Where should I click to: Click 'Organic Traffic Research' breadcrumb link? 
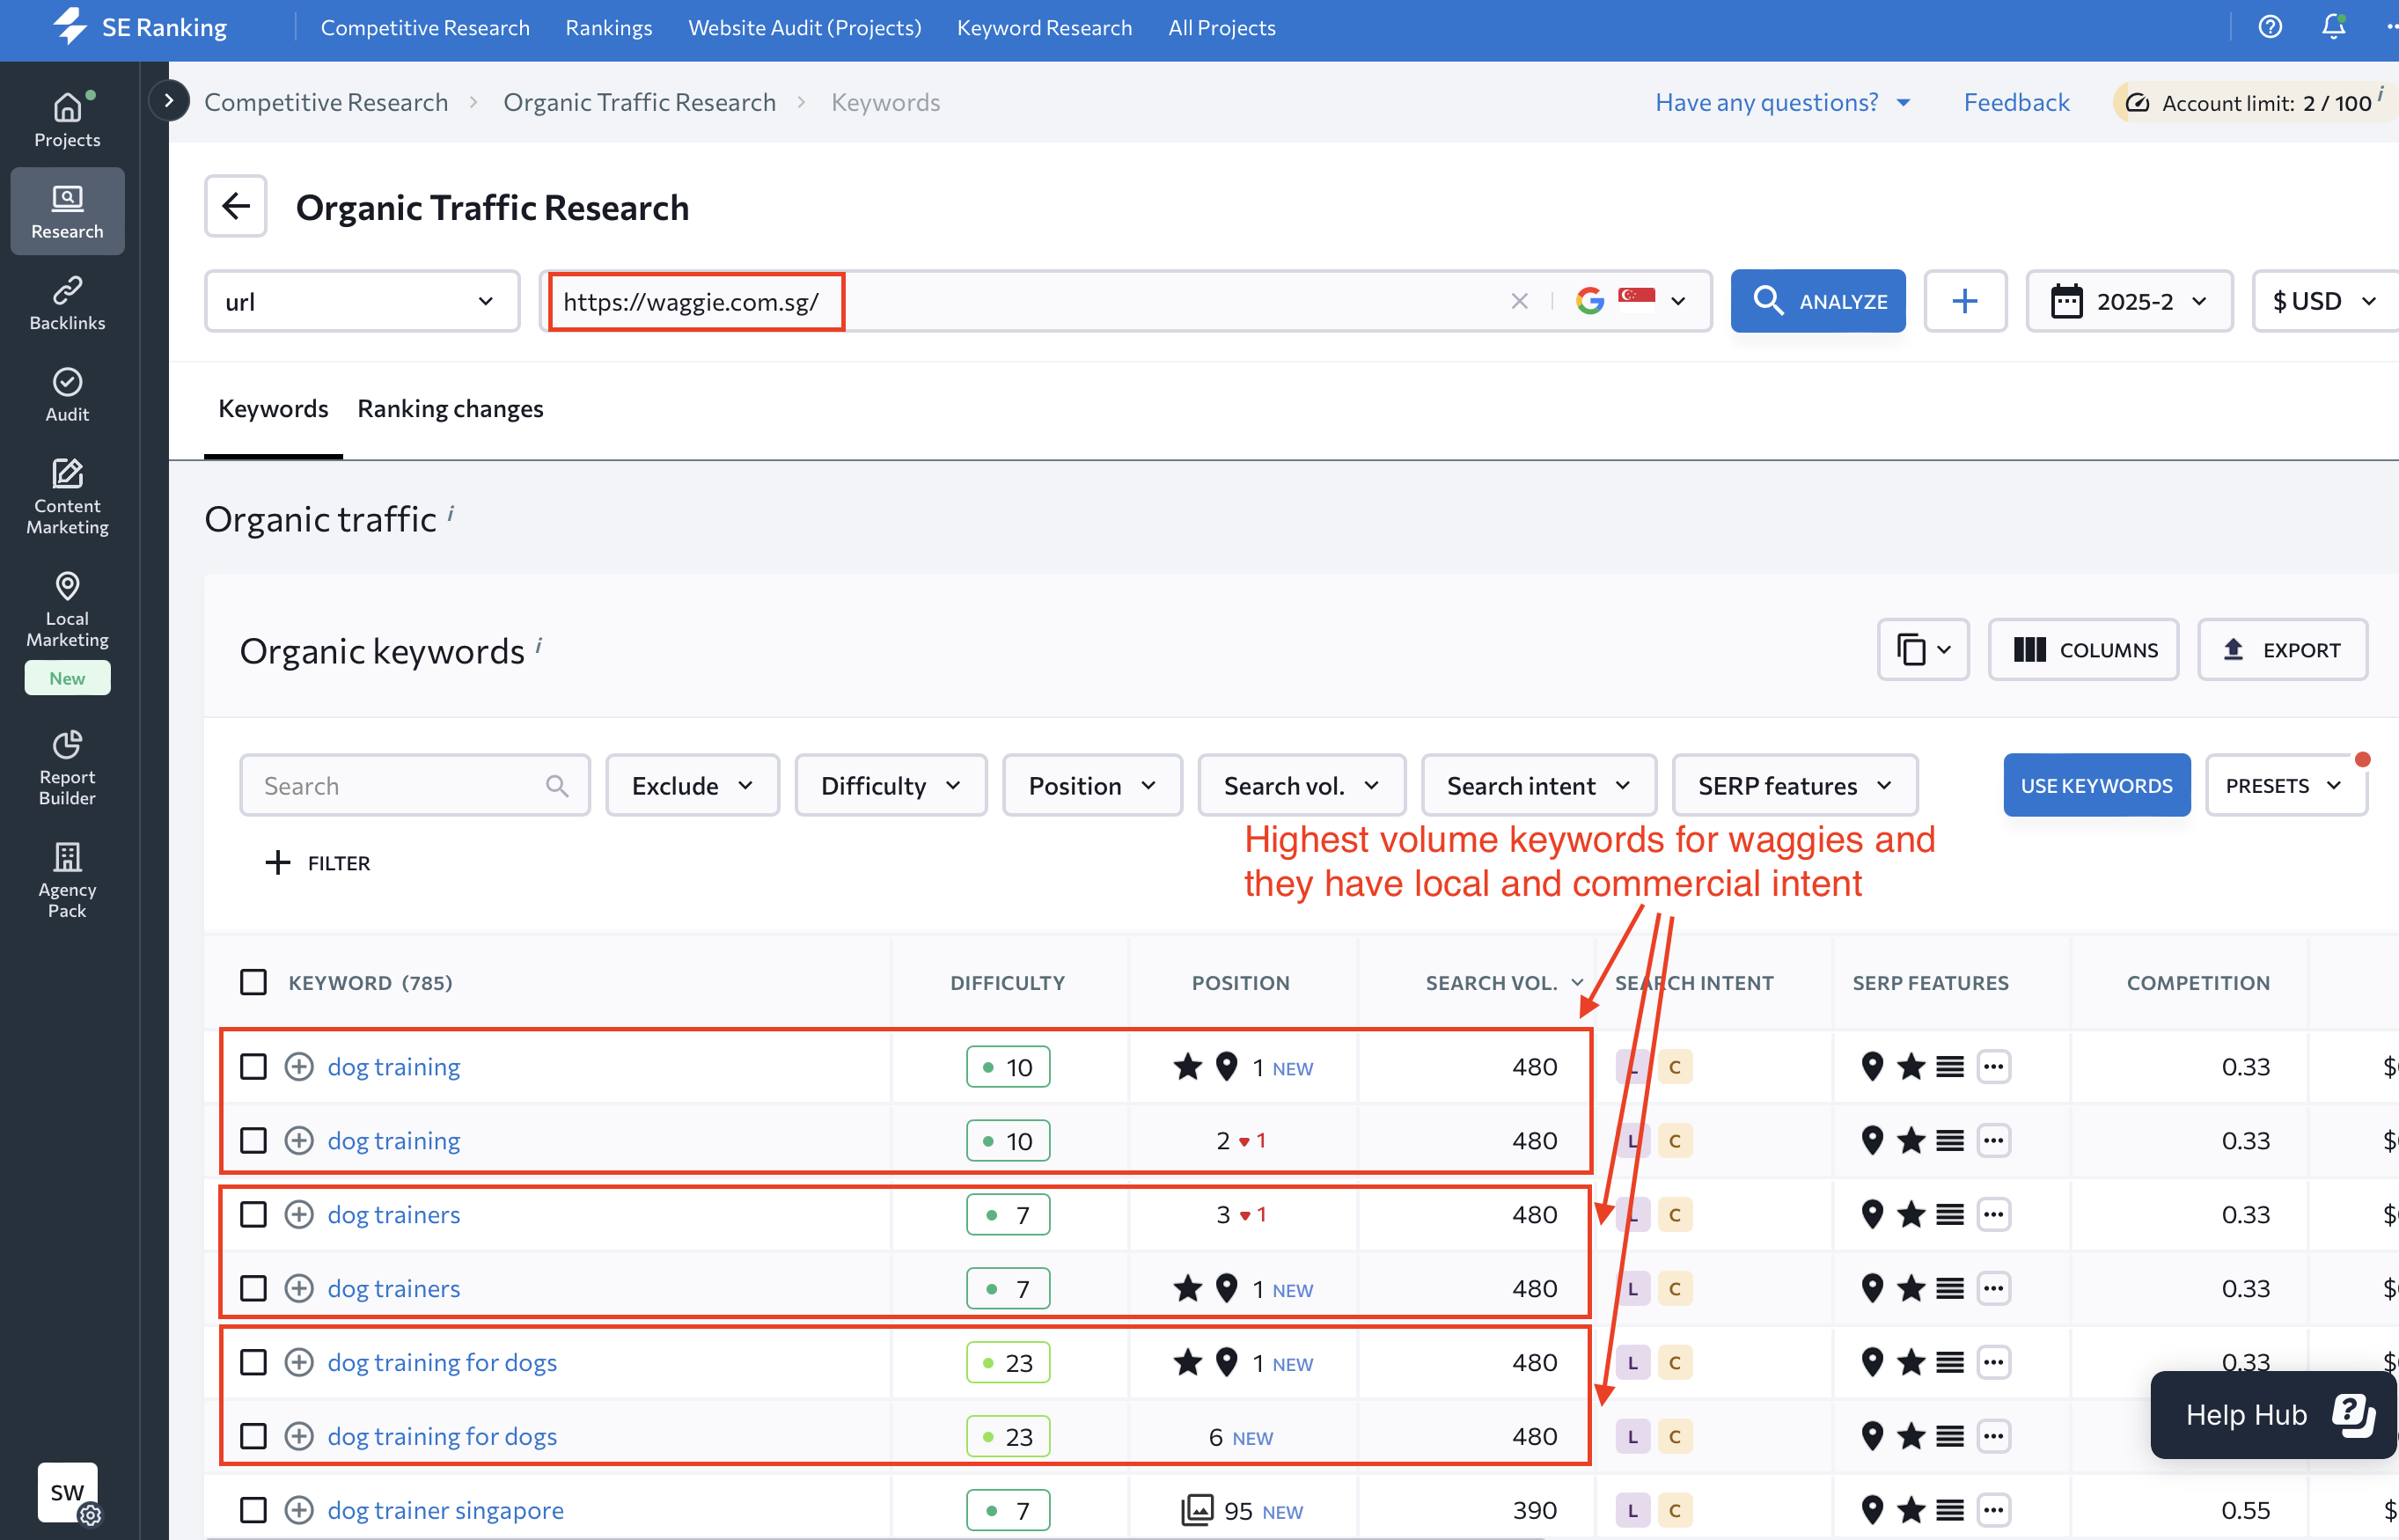639,102
